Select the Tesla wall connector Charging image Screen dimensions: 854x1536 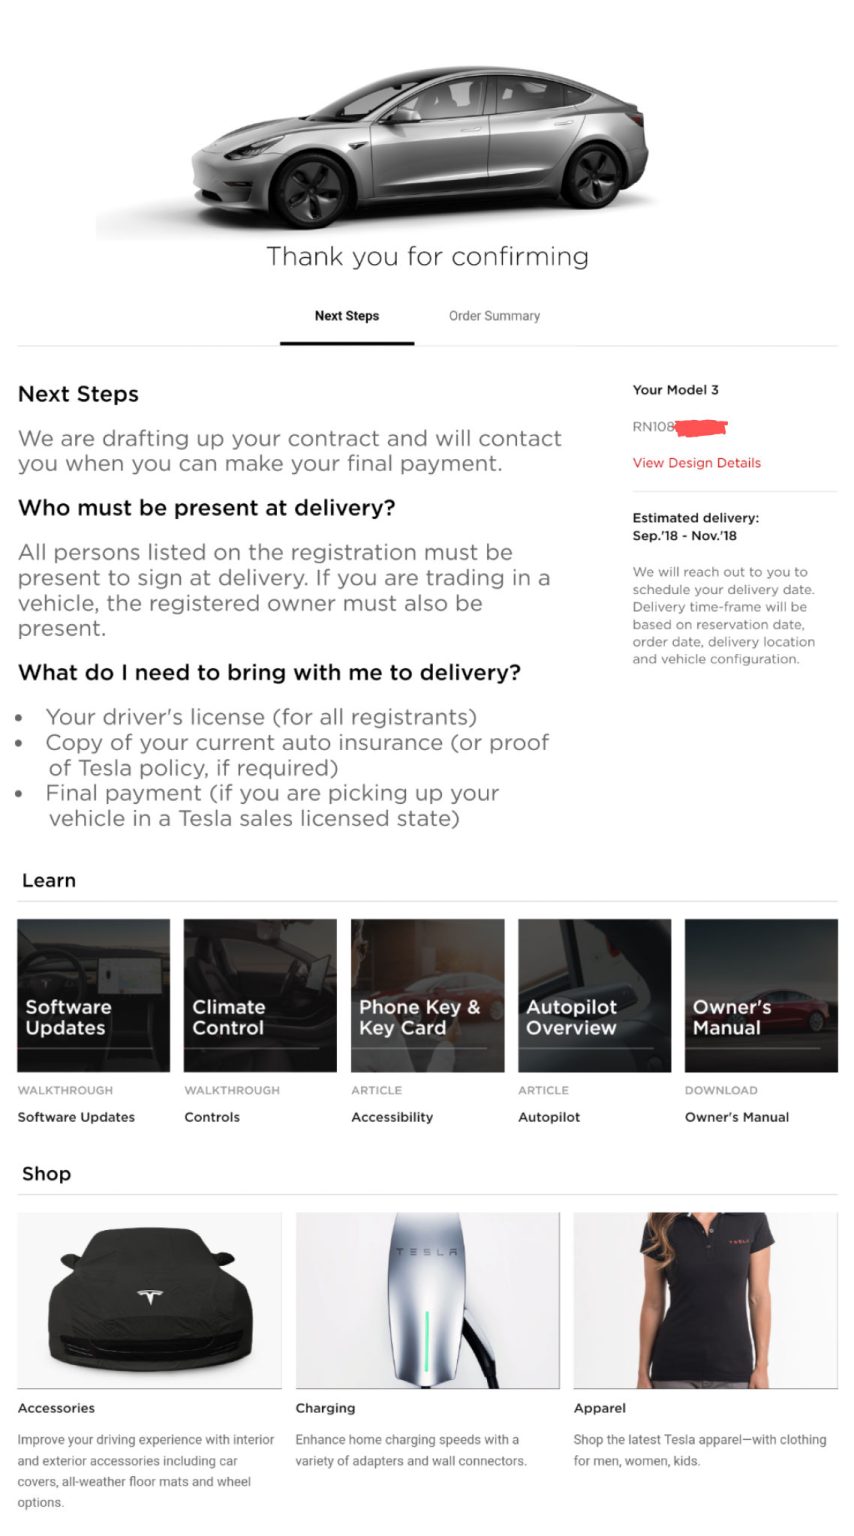[427, 1300]
